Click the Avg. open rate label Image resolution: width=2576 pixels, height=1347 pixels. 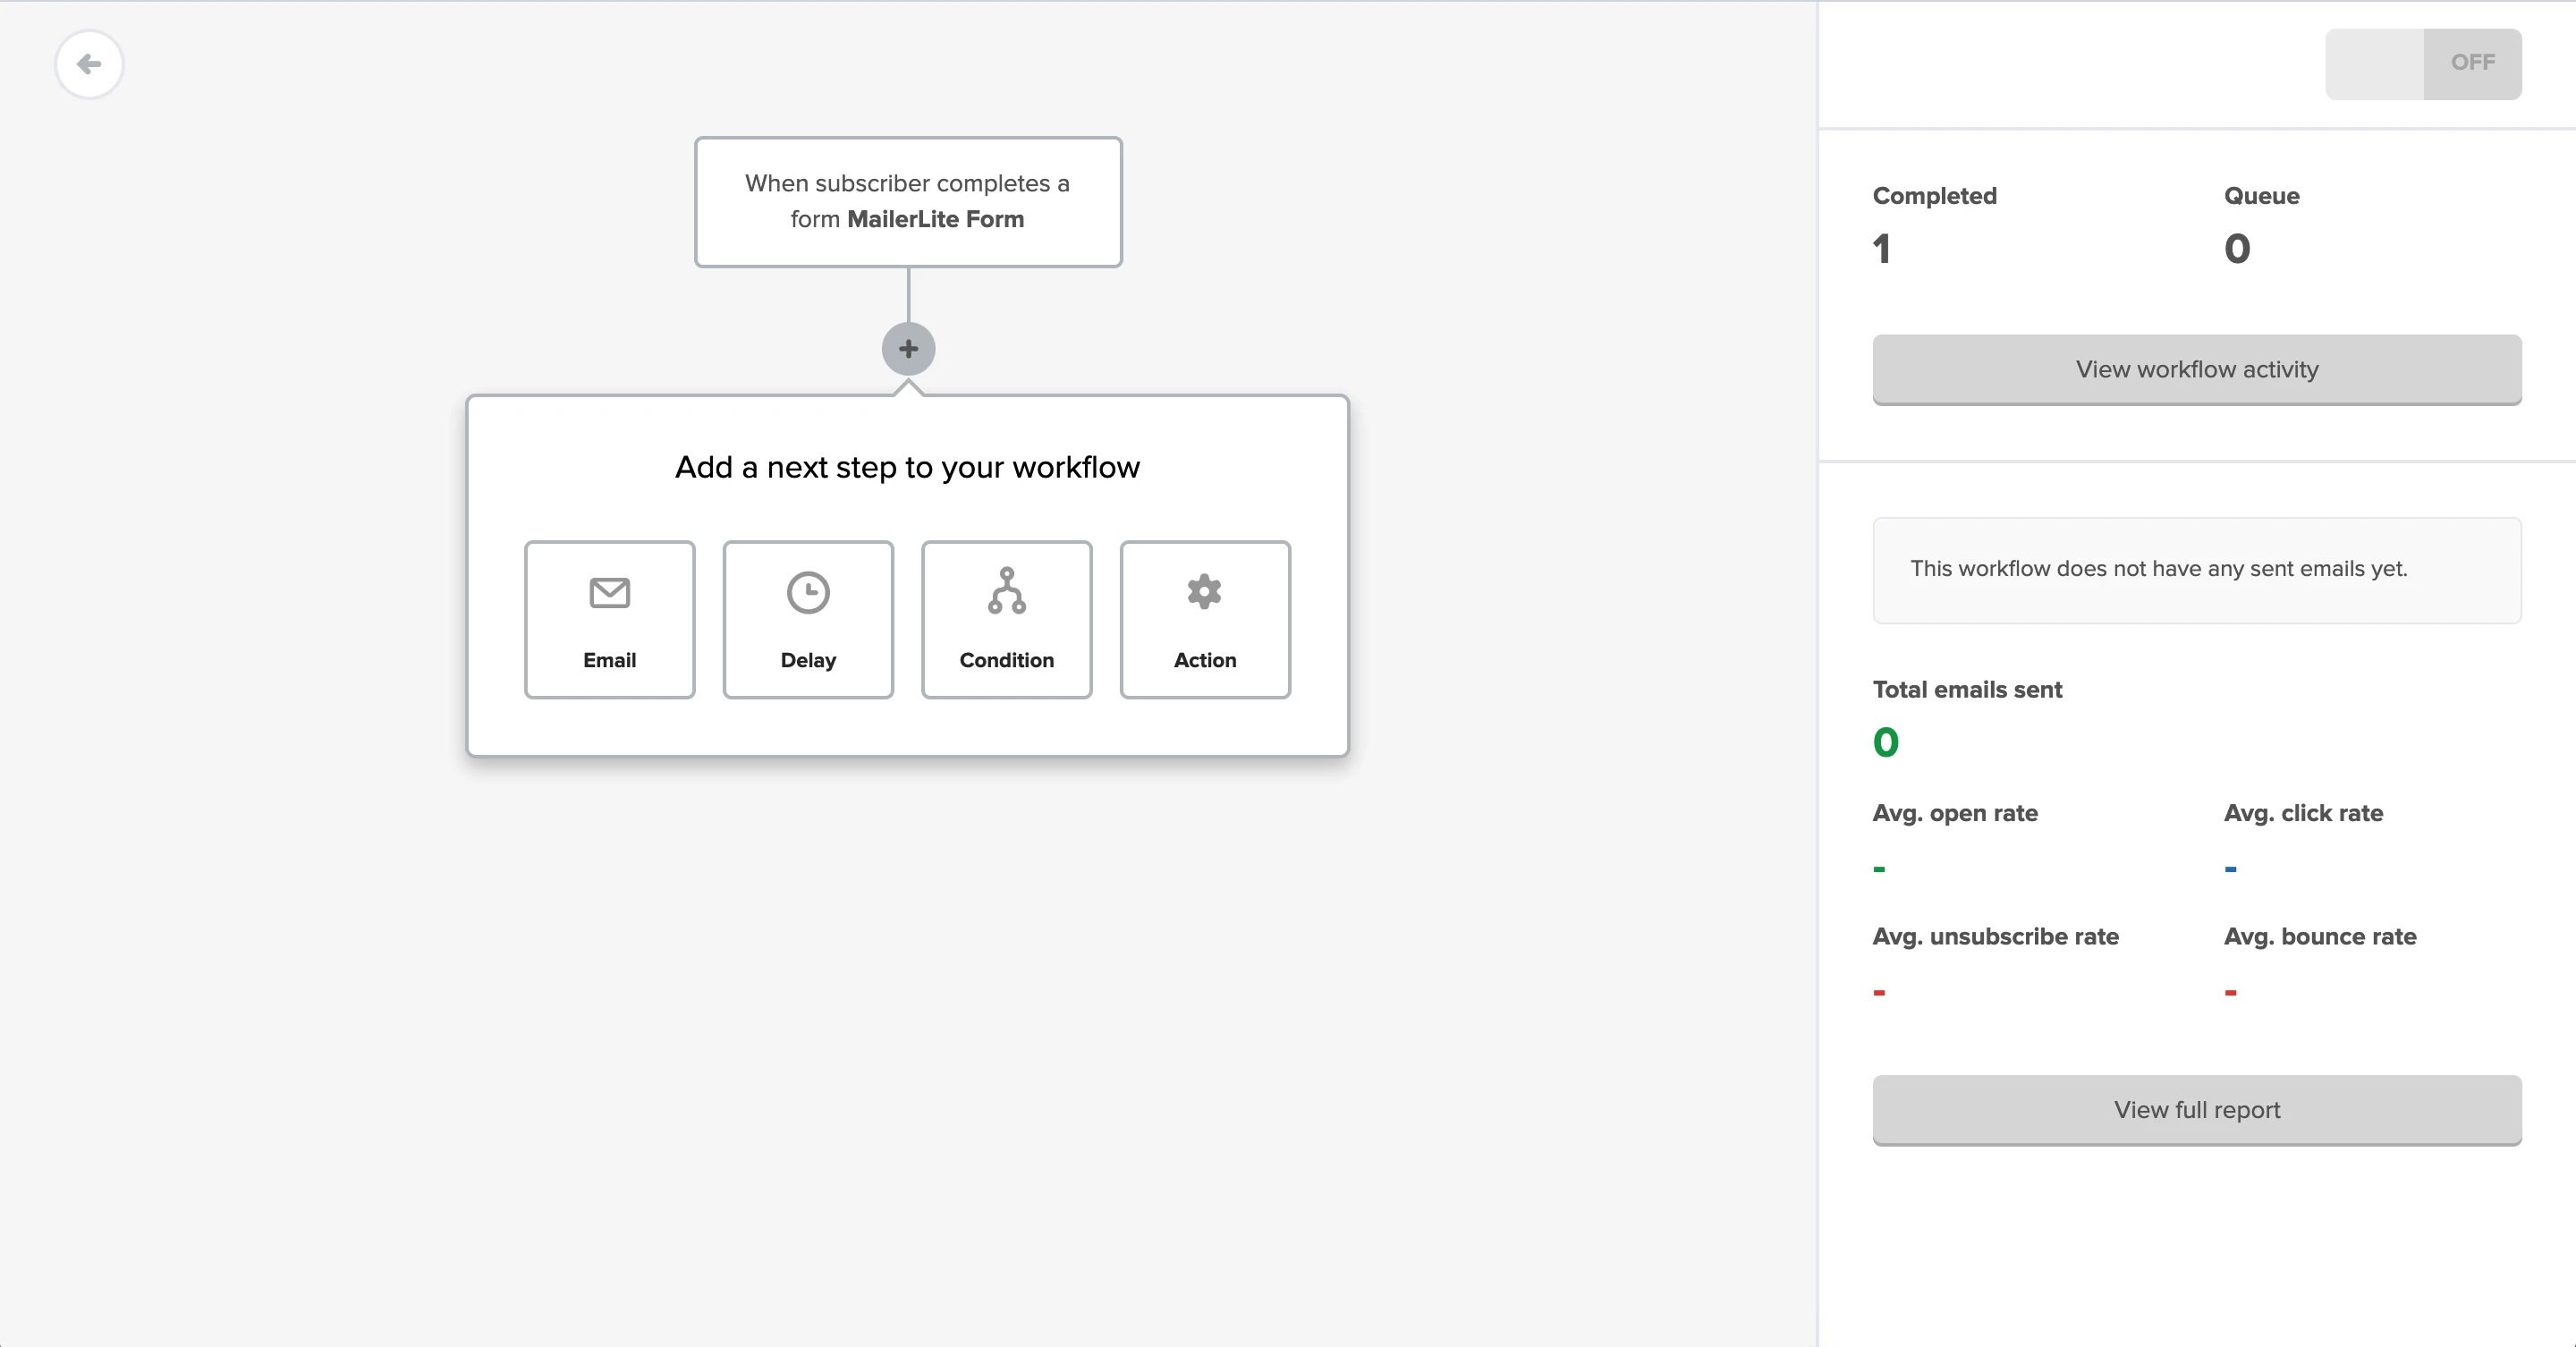point(1955,813)
